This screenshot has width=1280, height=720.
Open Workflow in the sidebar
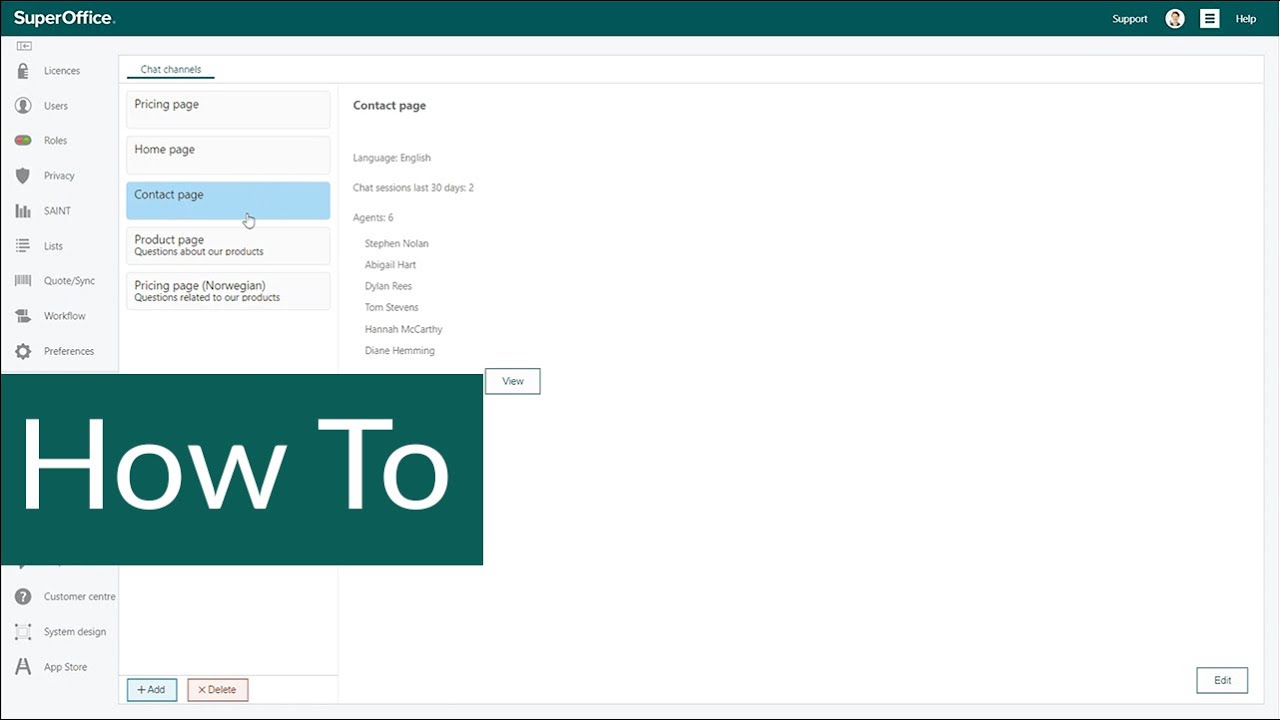65,316
